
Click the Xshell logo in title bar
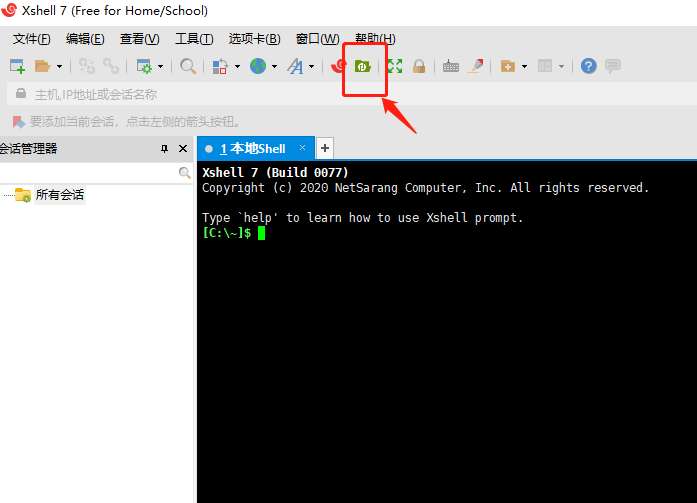click(x=9, y=10)
